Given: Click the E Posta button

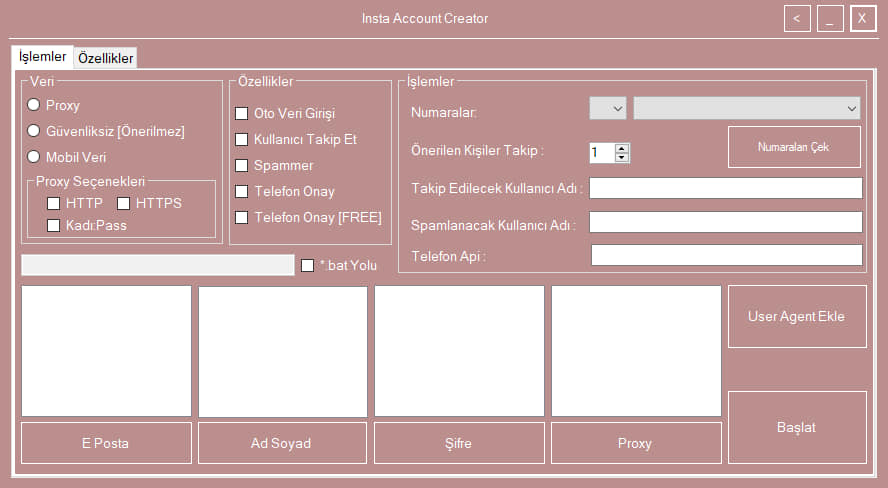Looking at the screenshot, I should [106, 443].
